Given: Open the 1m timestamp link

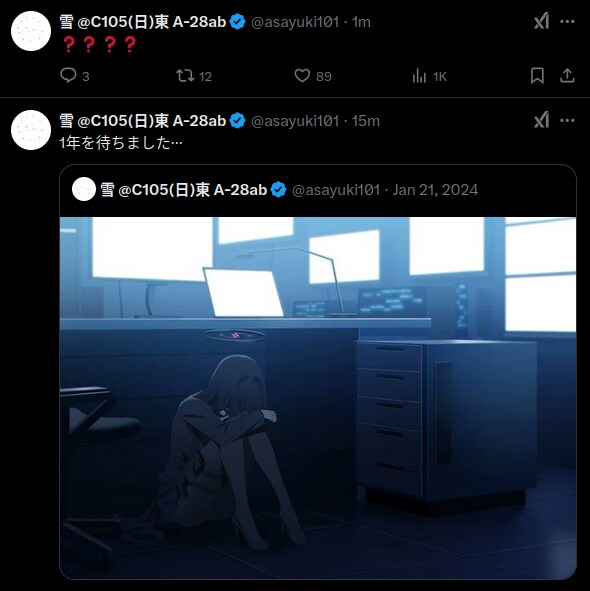Looking at the screenshot, I should [x=361, y=22].
